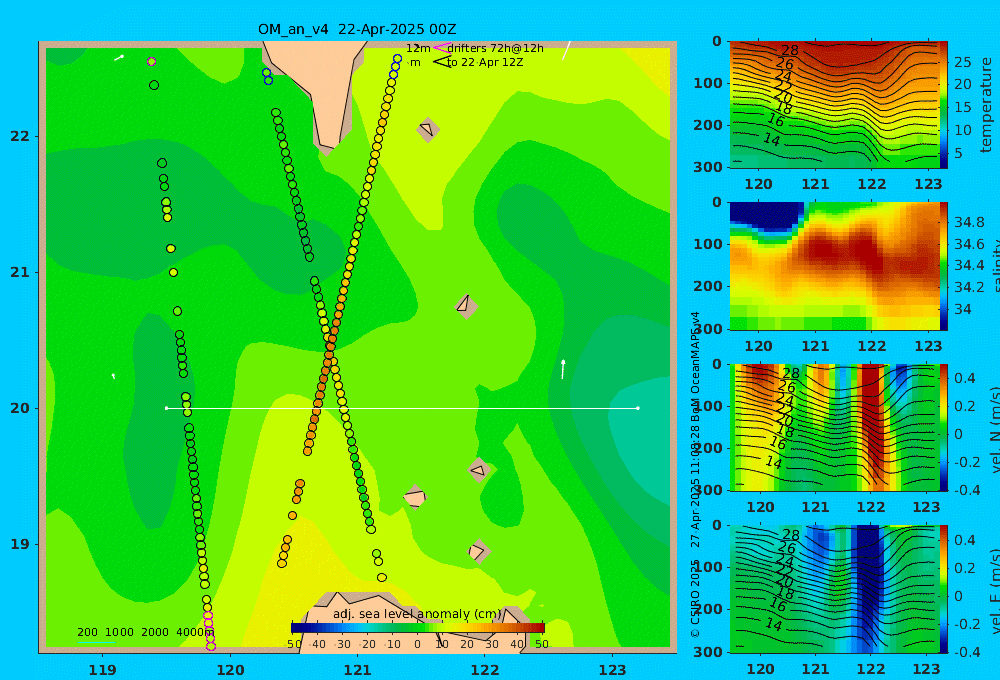1000x680 pixels.
Task: Click the white transect line at 20N
Action: click(402, 408)
